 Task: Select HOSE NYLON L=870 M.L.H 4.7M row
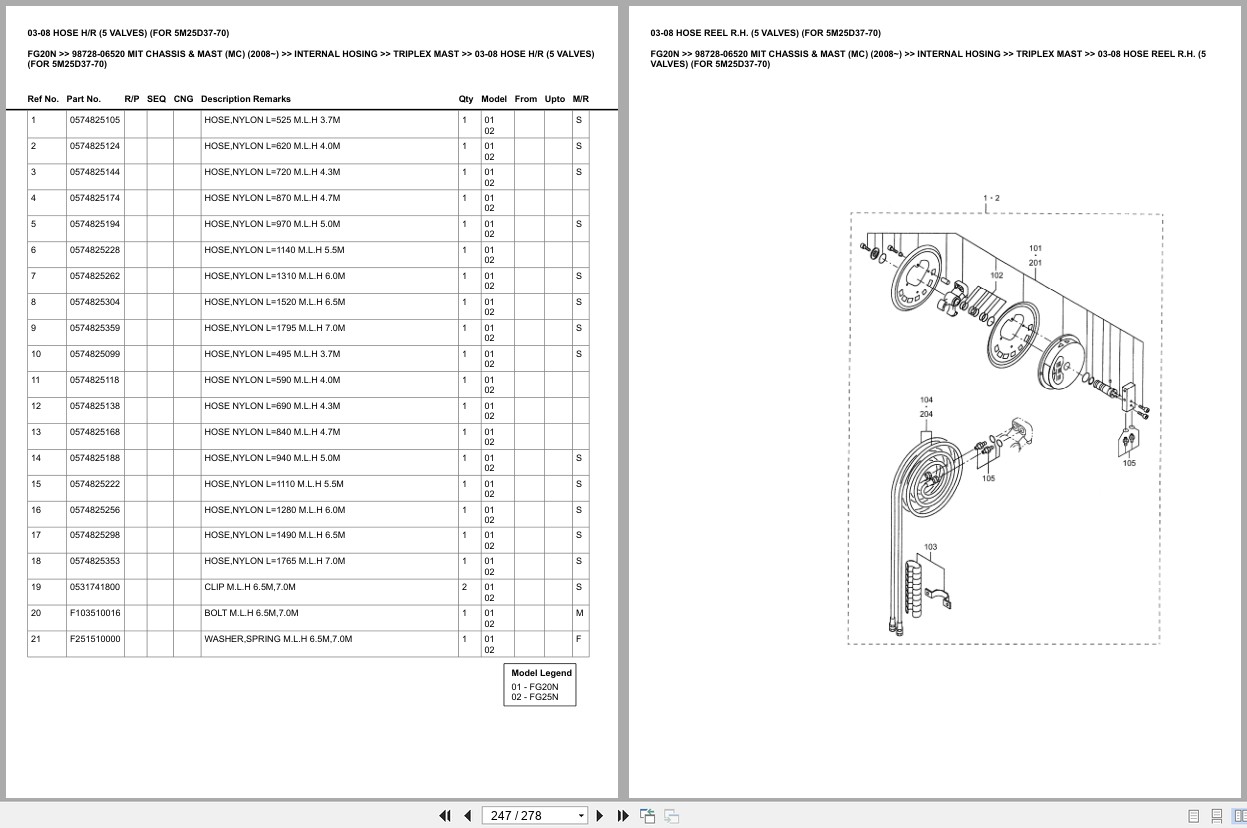tap(308, 203)
